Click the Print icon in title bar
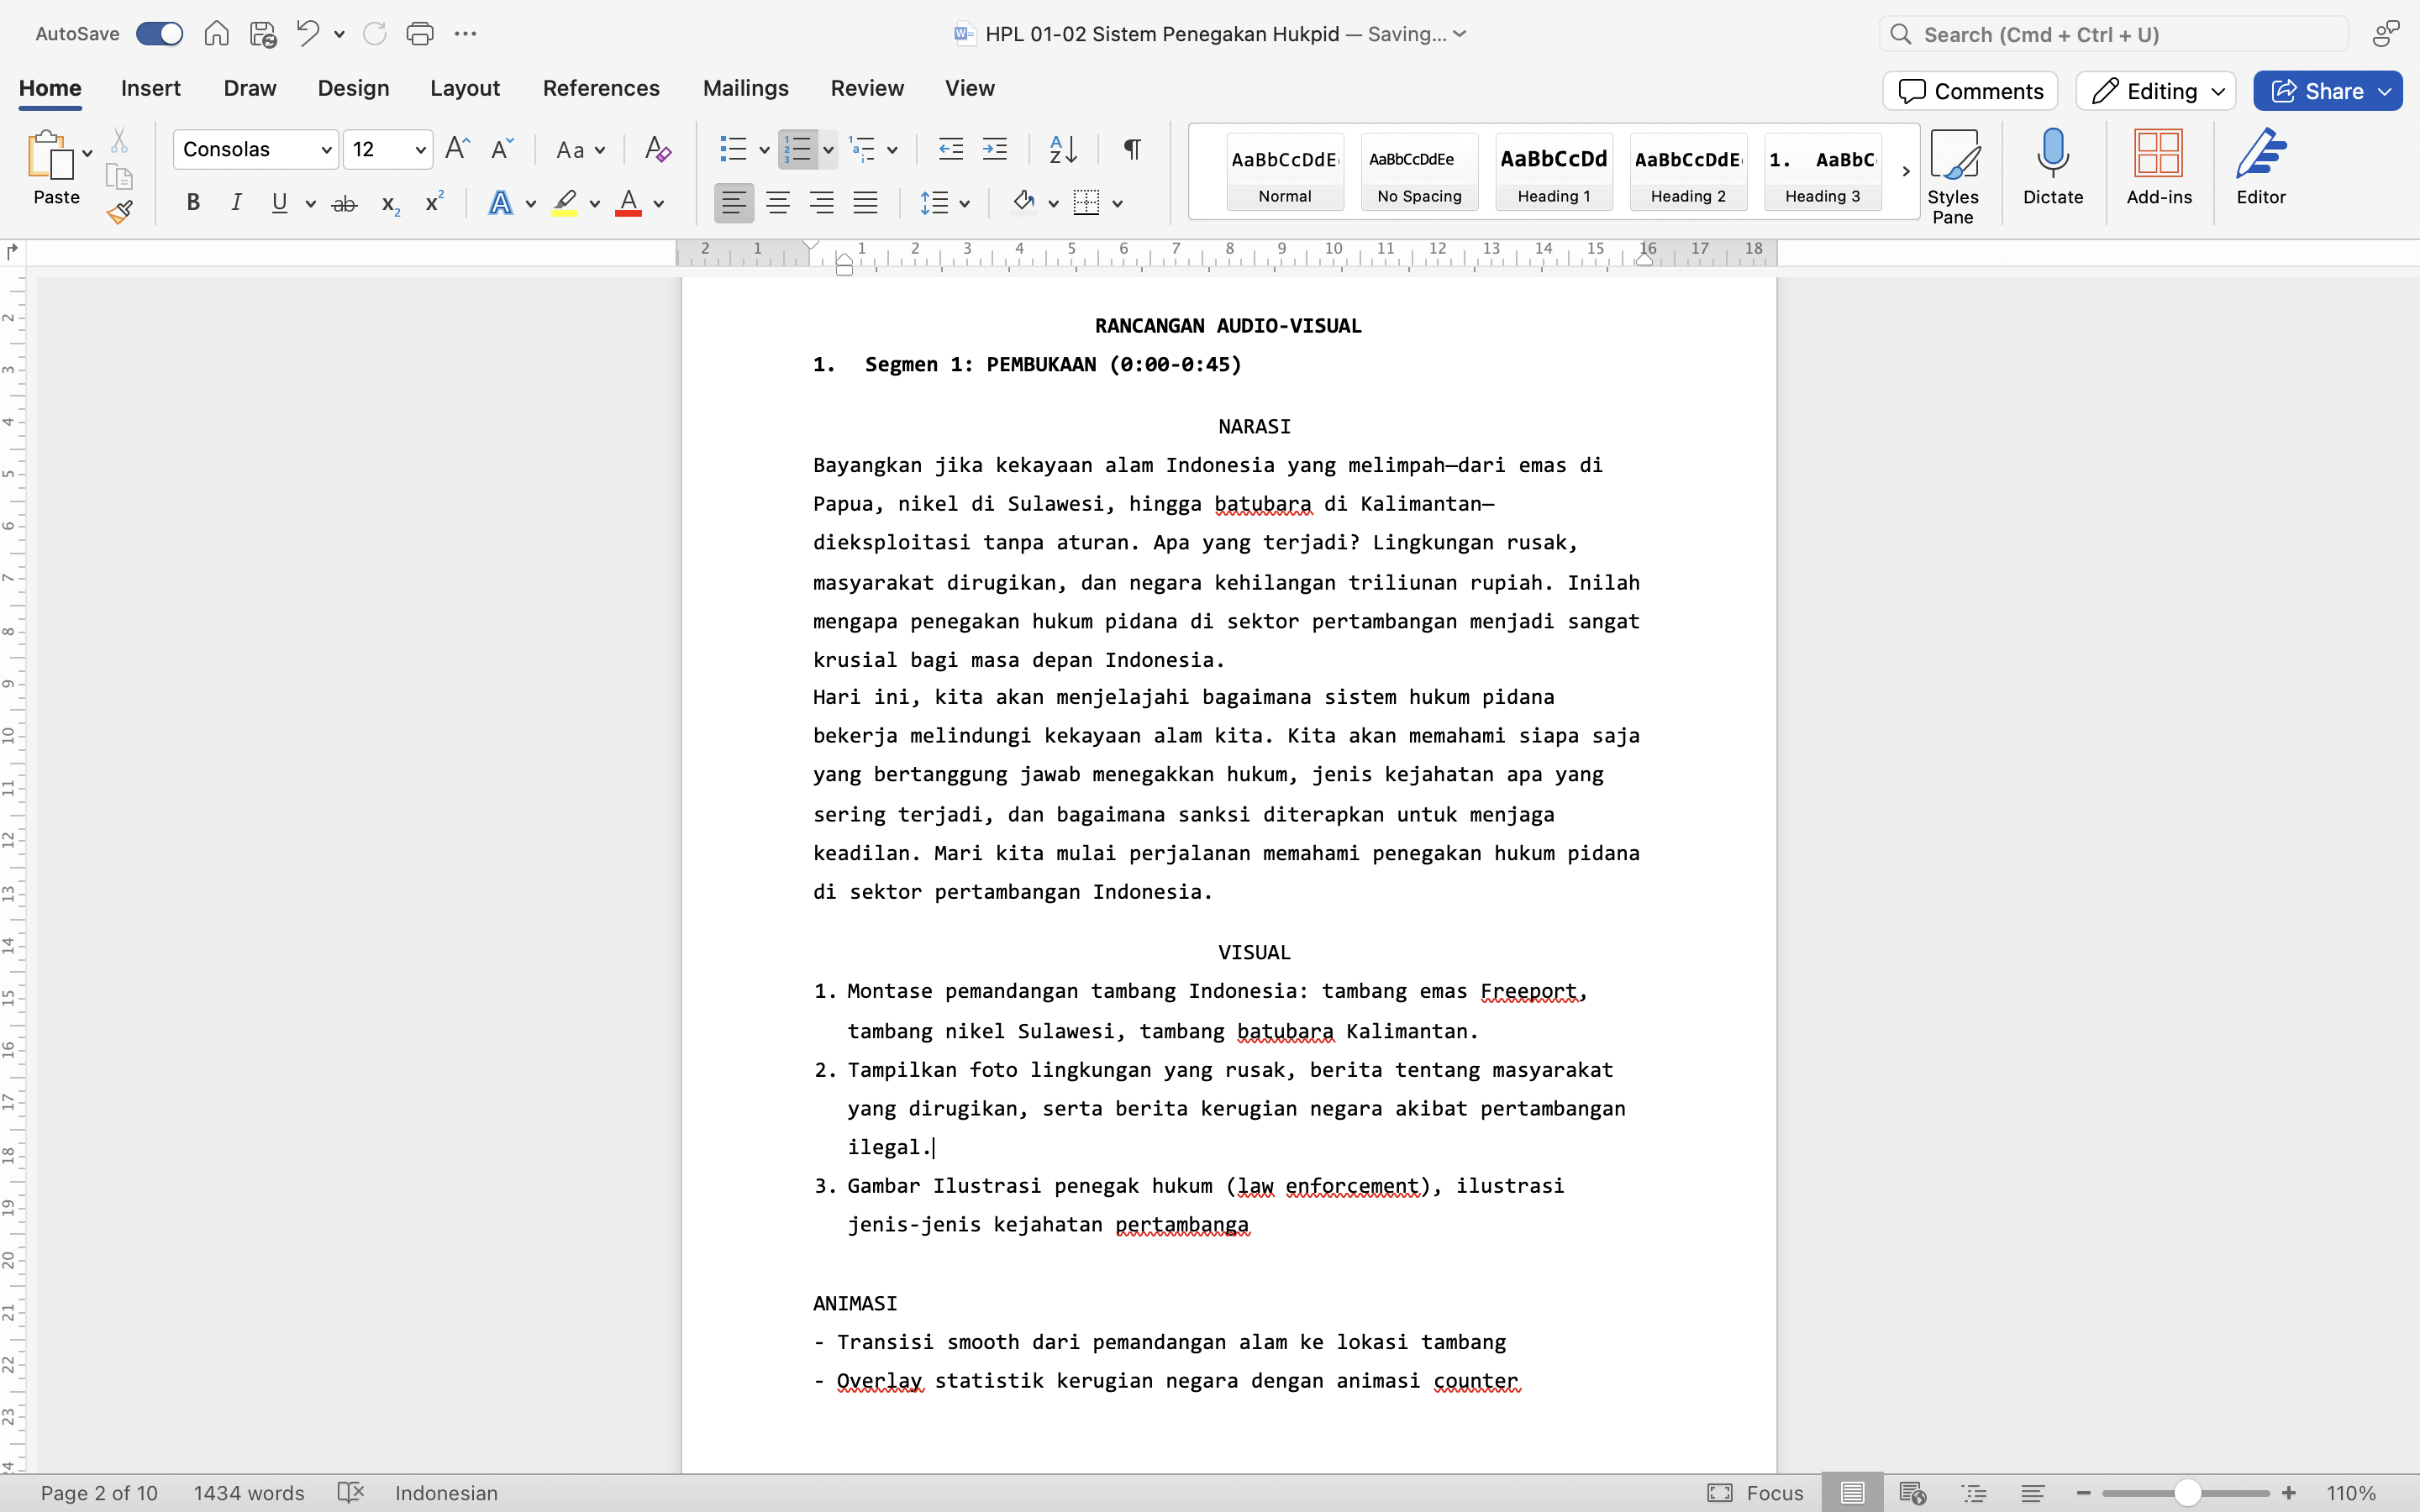Screen dimensions: 2420x1512 coord(420,34)
